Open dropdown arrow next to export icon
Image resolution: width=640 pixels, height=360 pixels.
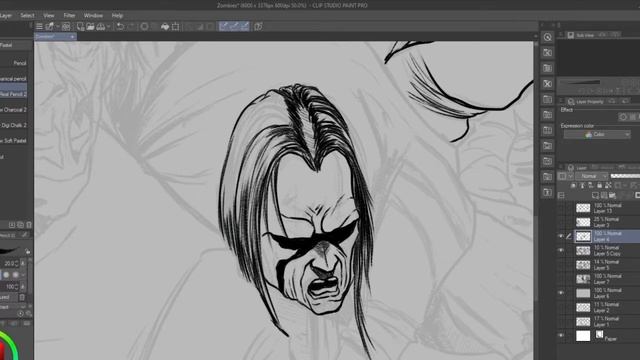point(109,27)
